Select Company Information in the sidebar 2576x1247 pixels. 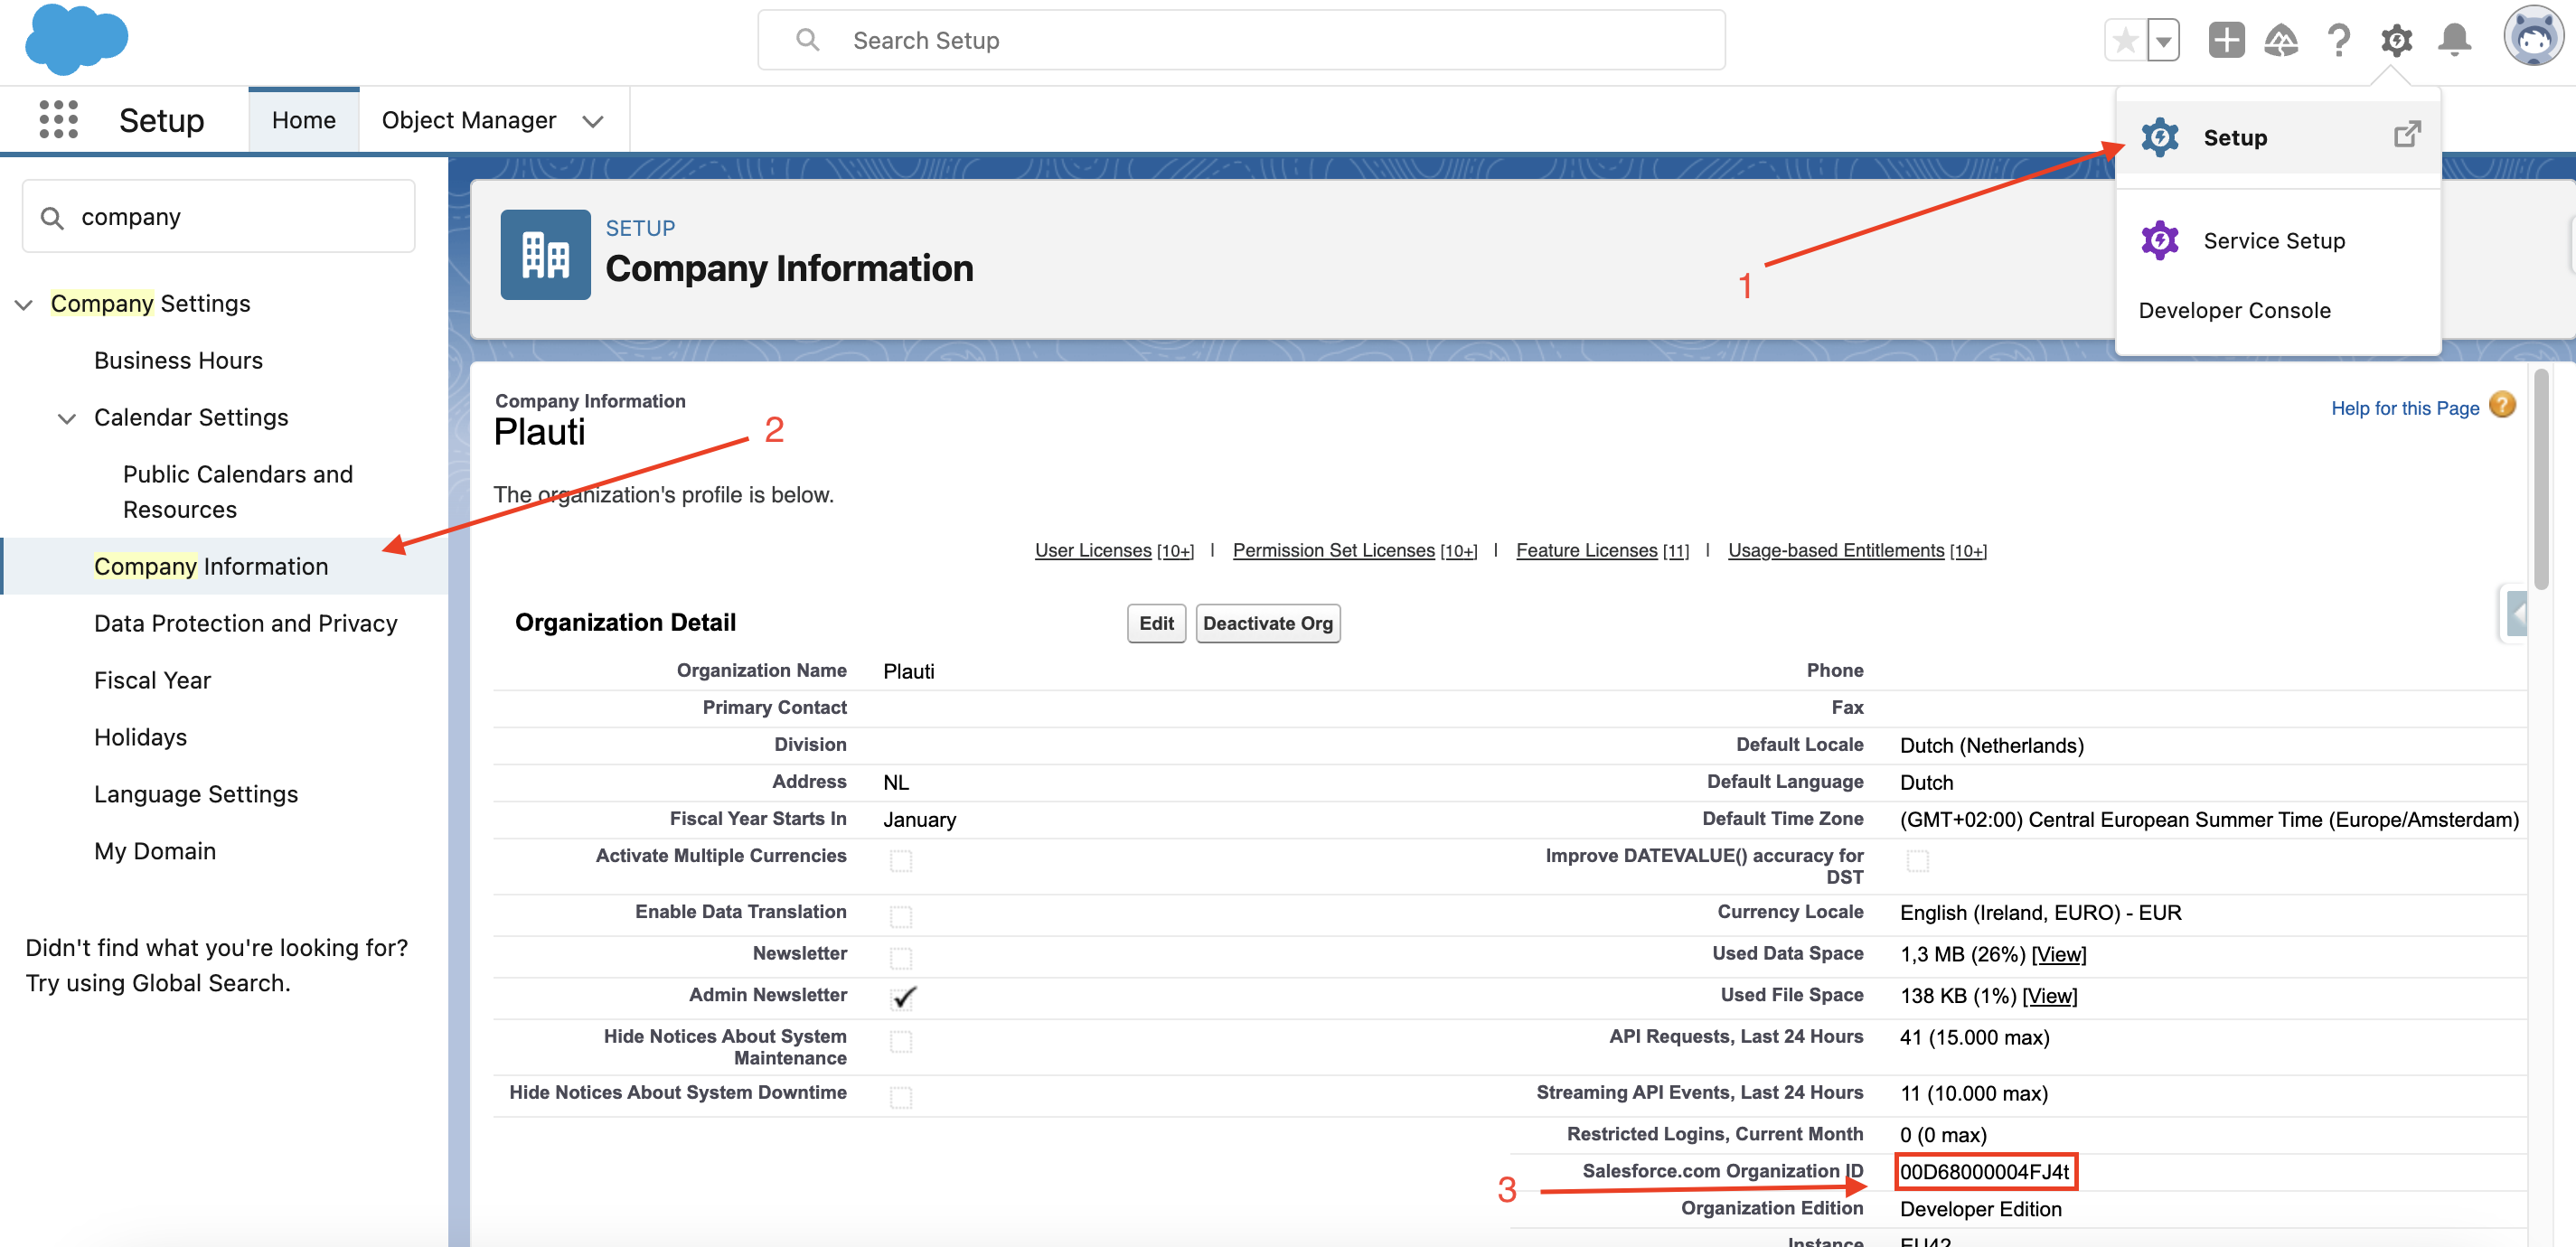(x=210, y=566)
